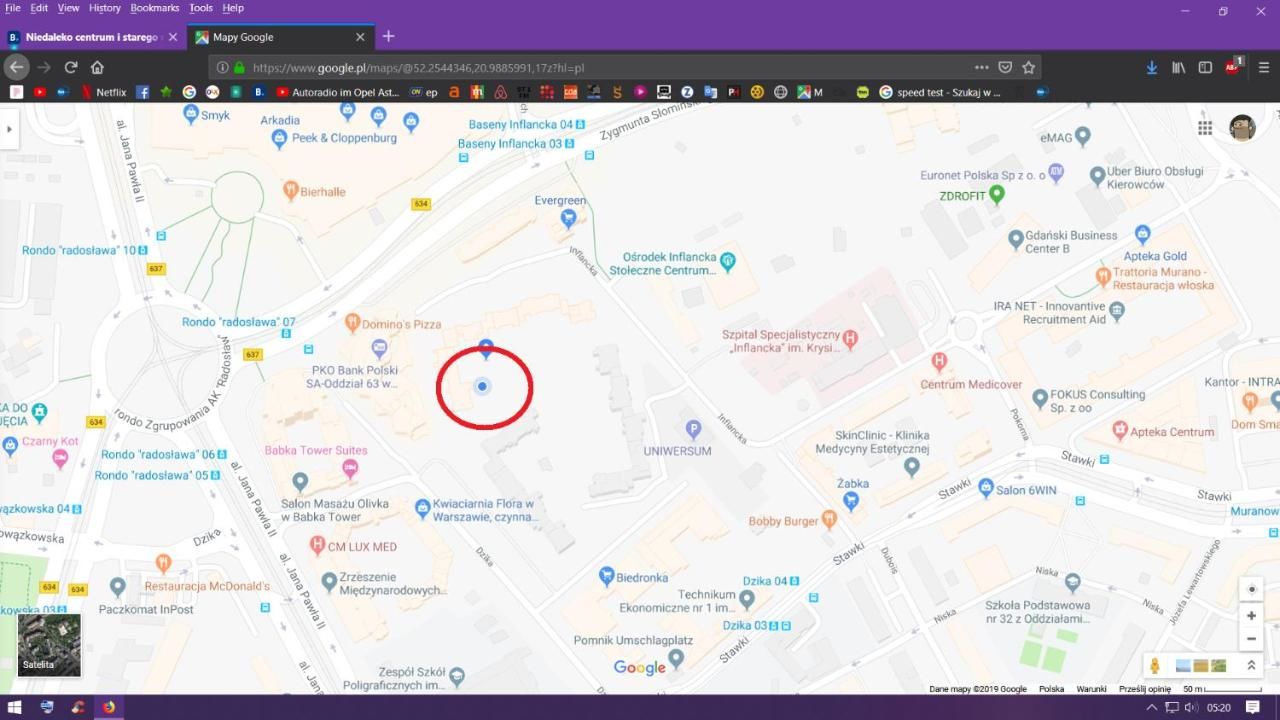Select the Babka Tower Suites hotel marker
The height and width of the screenshot is (720, 1280).
click(350, 468)
